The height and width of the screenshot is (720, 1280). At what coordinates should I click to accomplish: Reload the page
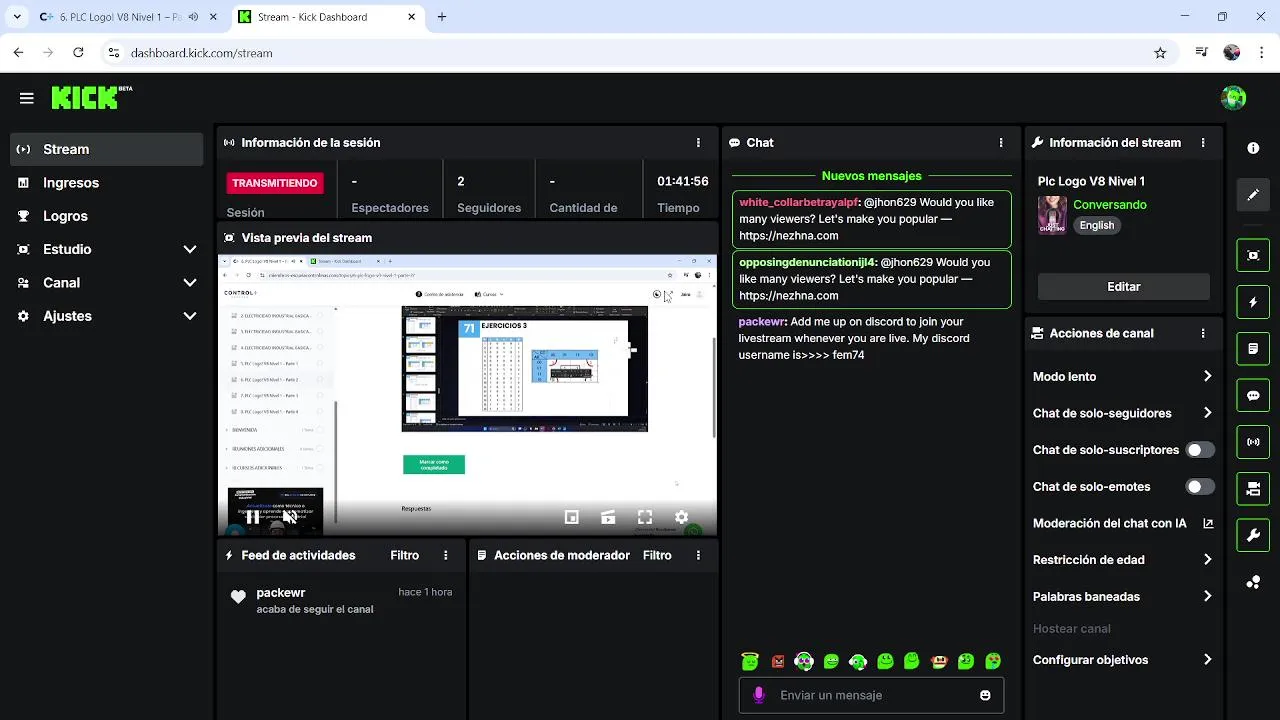click(78, 53)
